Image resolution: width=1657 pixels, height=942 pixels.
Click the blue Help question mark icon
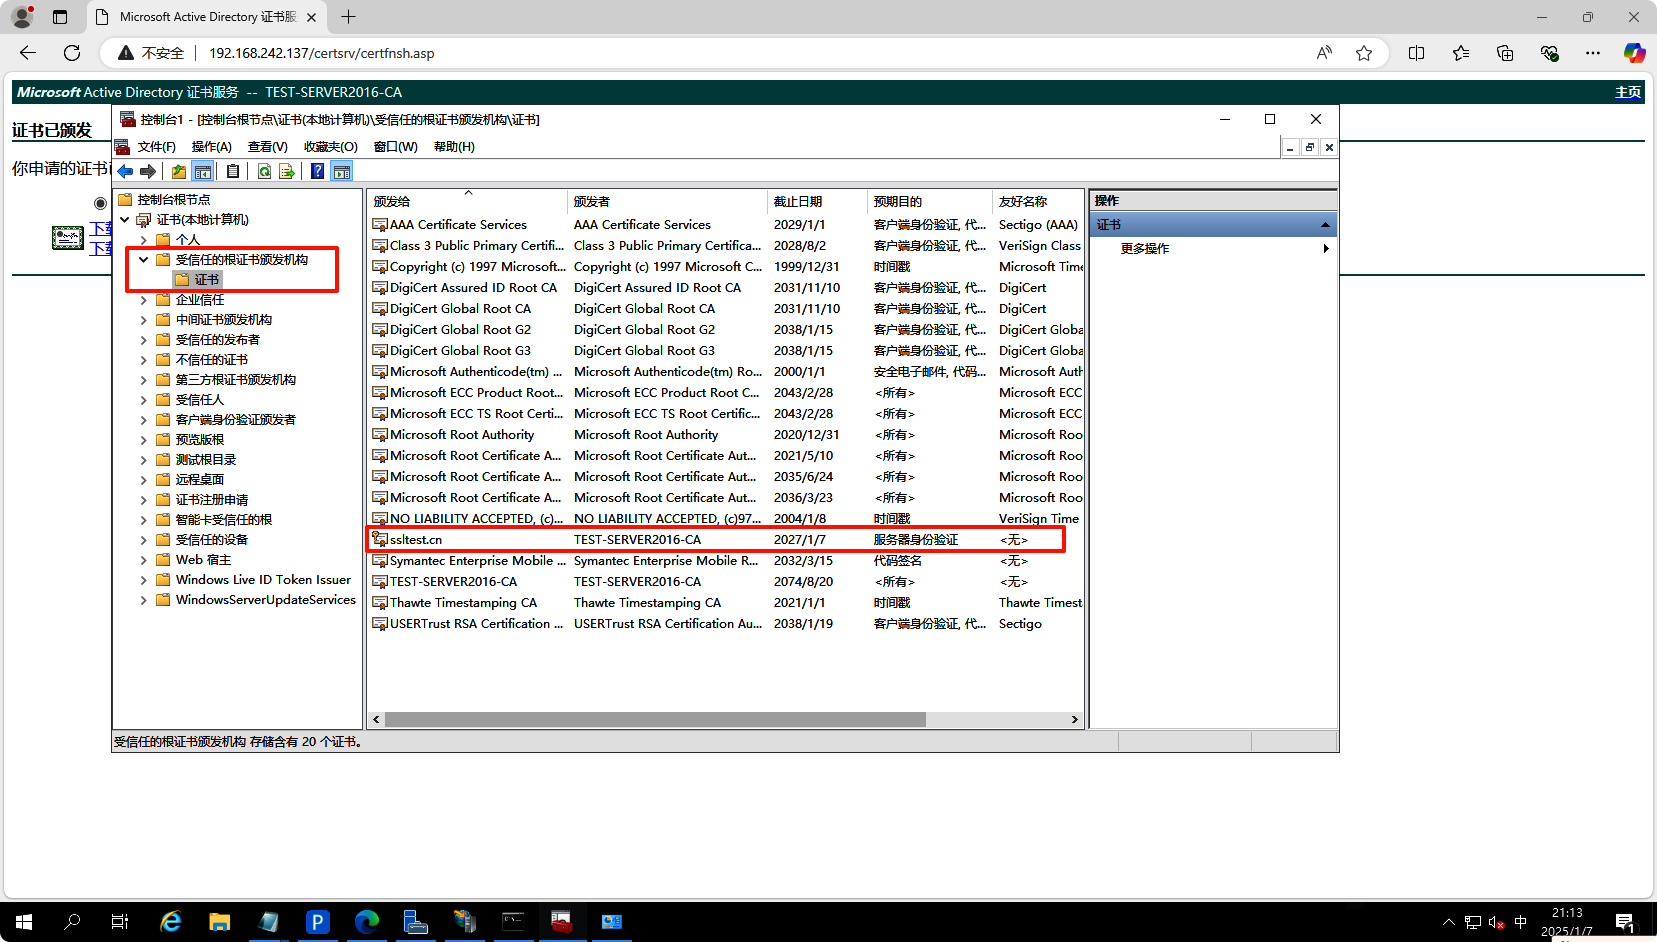coord(318,171)
